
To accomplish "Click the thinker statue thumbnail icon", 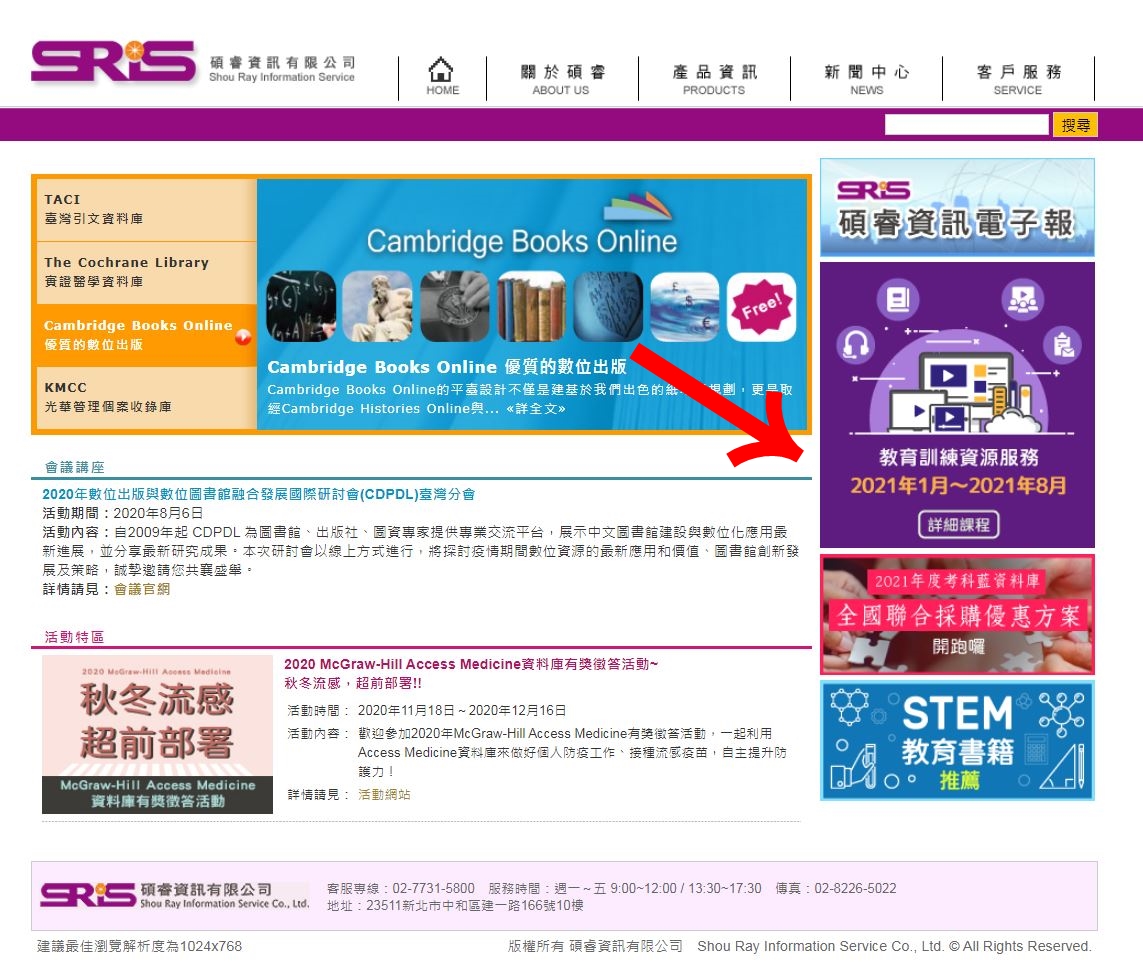I will pyautogui.click(x=377, y=307).
